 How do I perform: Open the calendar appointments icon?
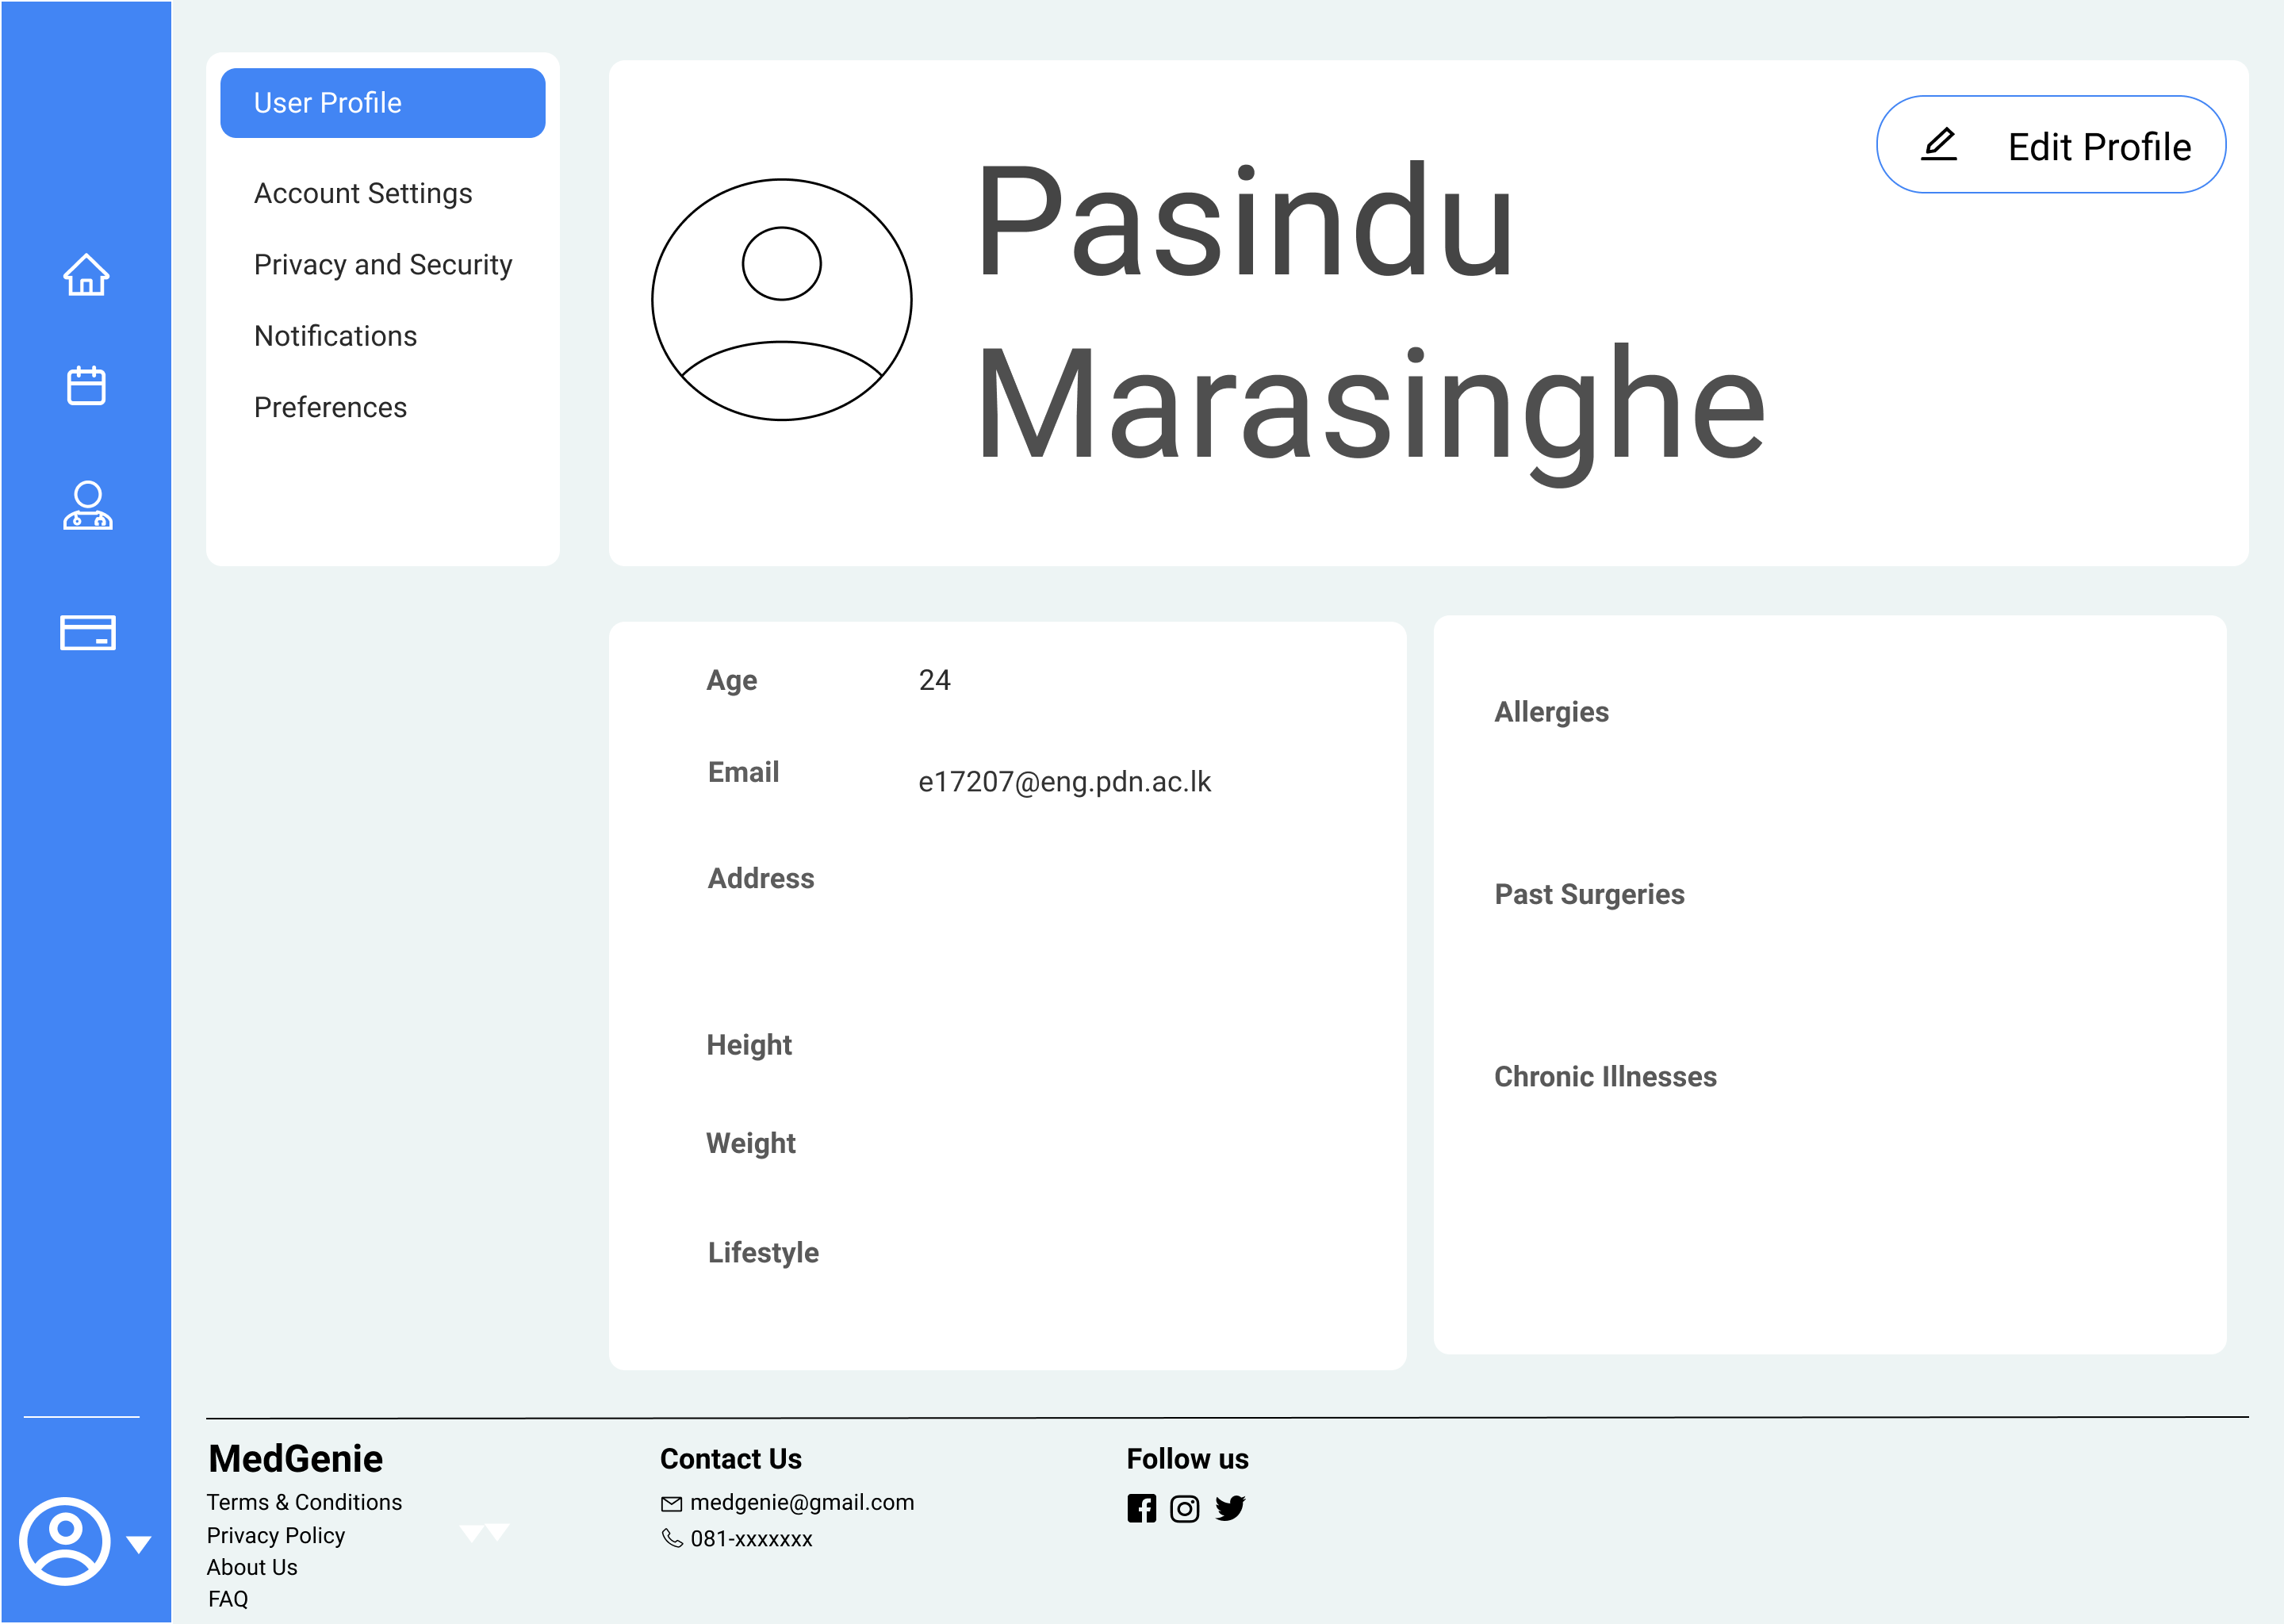pos(86,386)
